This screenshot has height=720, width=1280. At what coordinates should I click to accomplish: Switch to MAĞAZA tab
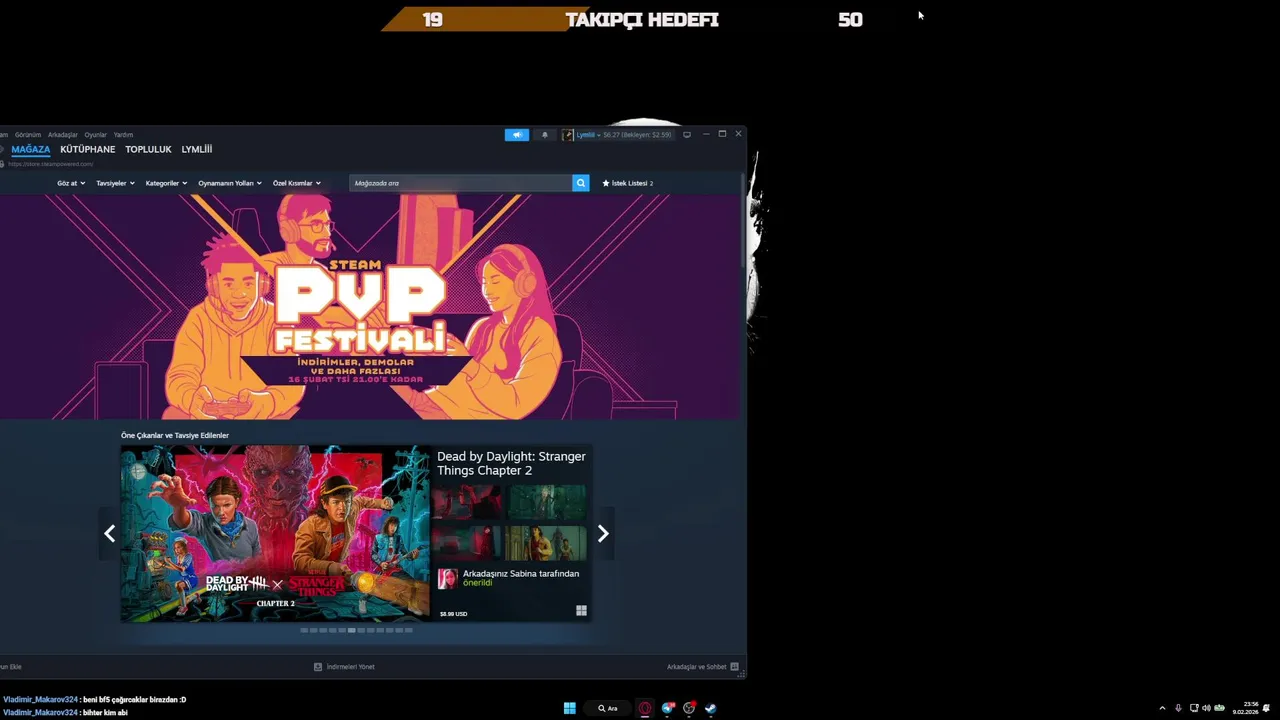[31, 149]
